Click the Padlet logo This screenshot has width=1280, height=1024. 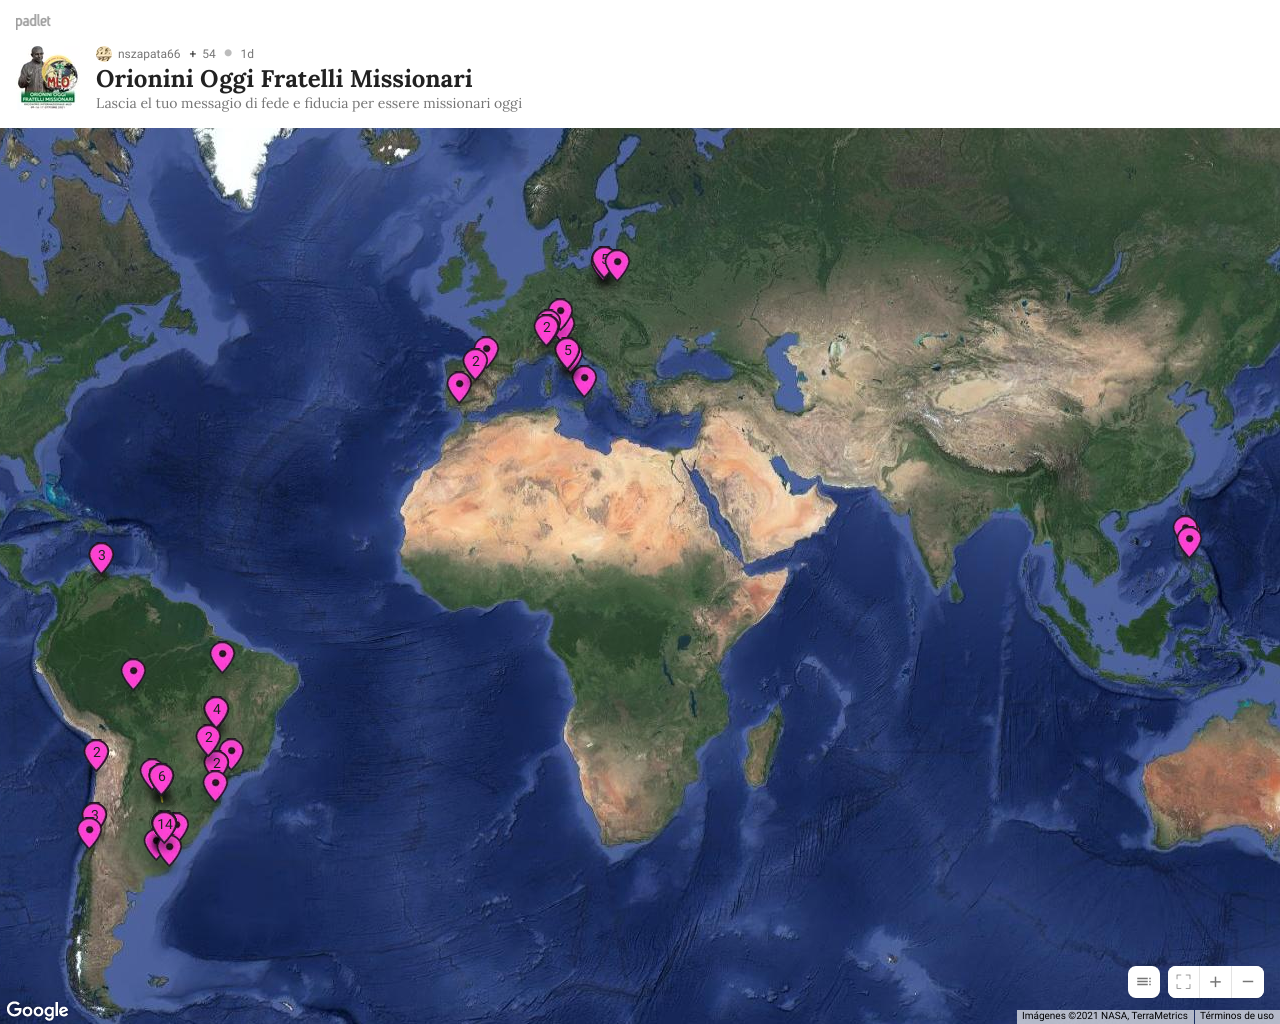pos(33,21)
